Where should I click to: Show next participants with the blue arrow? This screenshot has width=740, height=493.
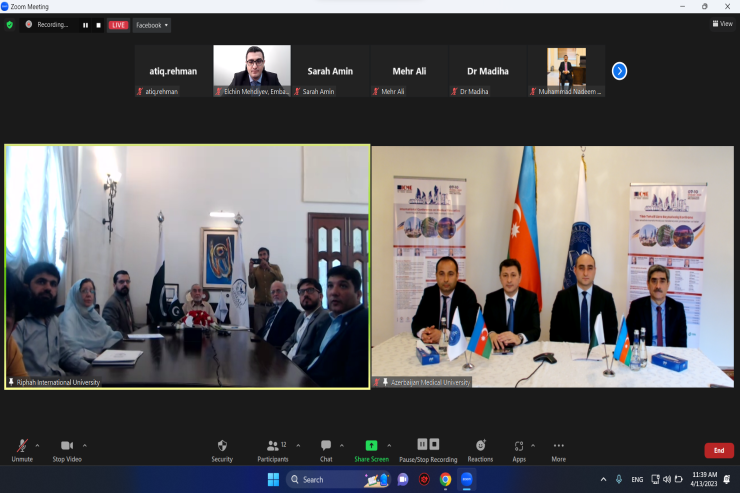619,71
